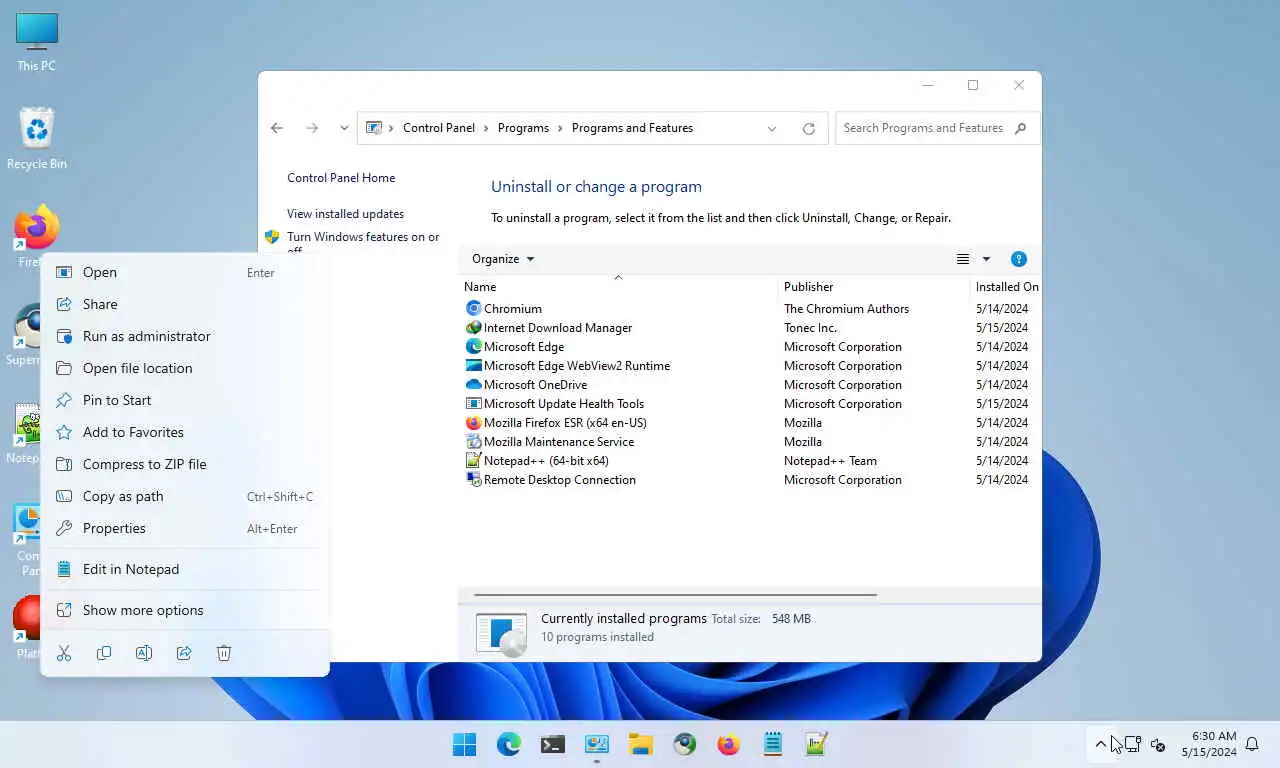The height and width of the screenshot is (768, 1280).
Task: Click the Control Panel breadcrumb
Action: 439,128
